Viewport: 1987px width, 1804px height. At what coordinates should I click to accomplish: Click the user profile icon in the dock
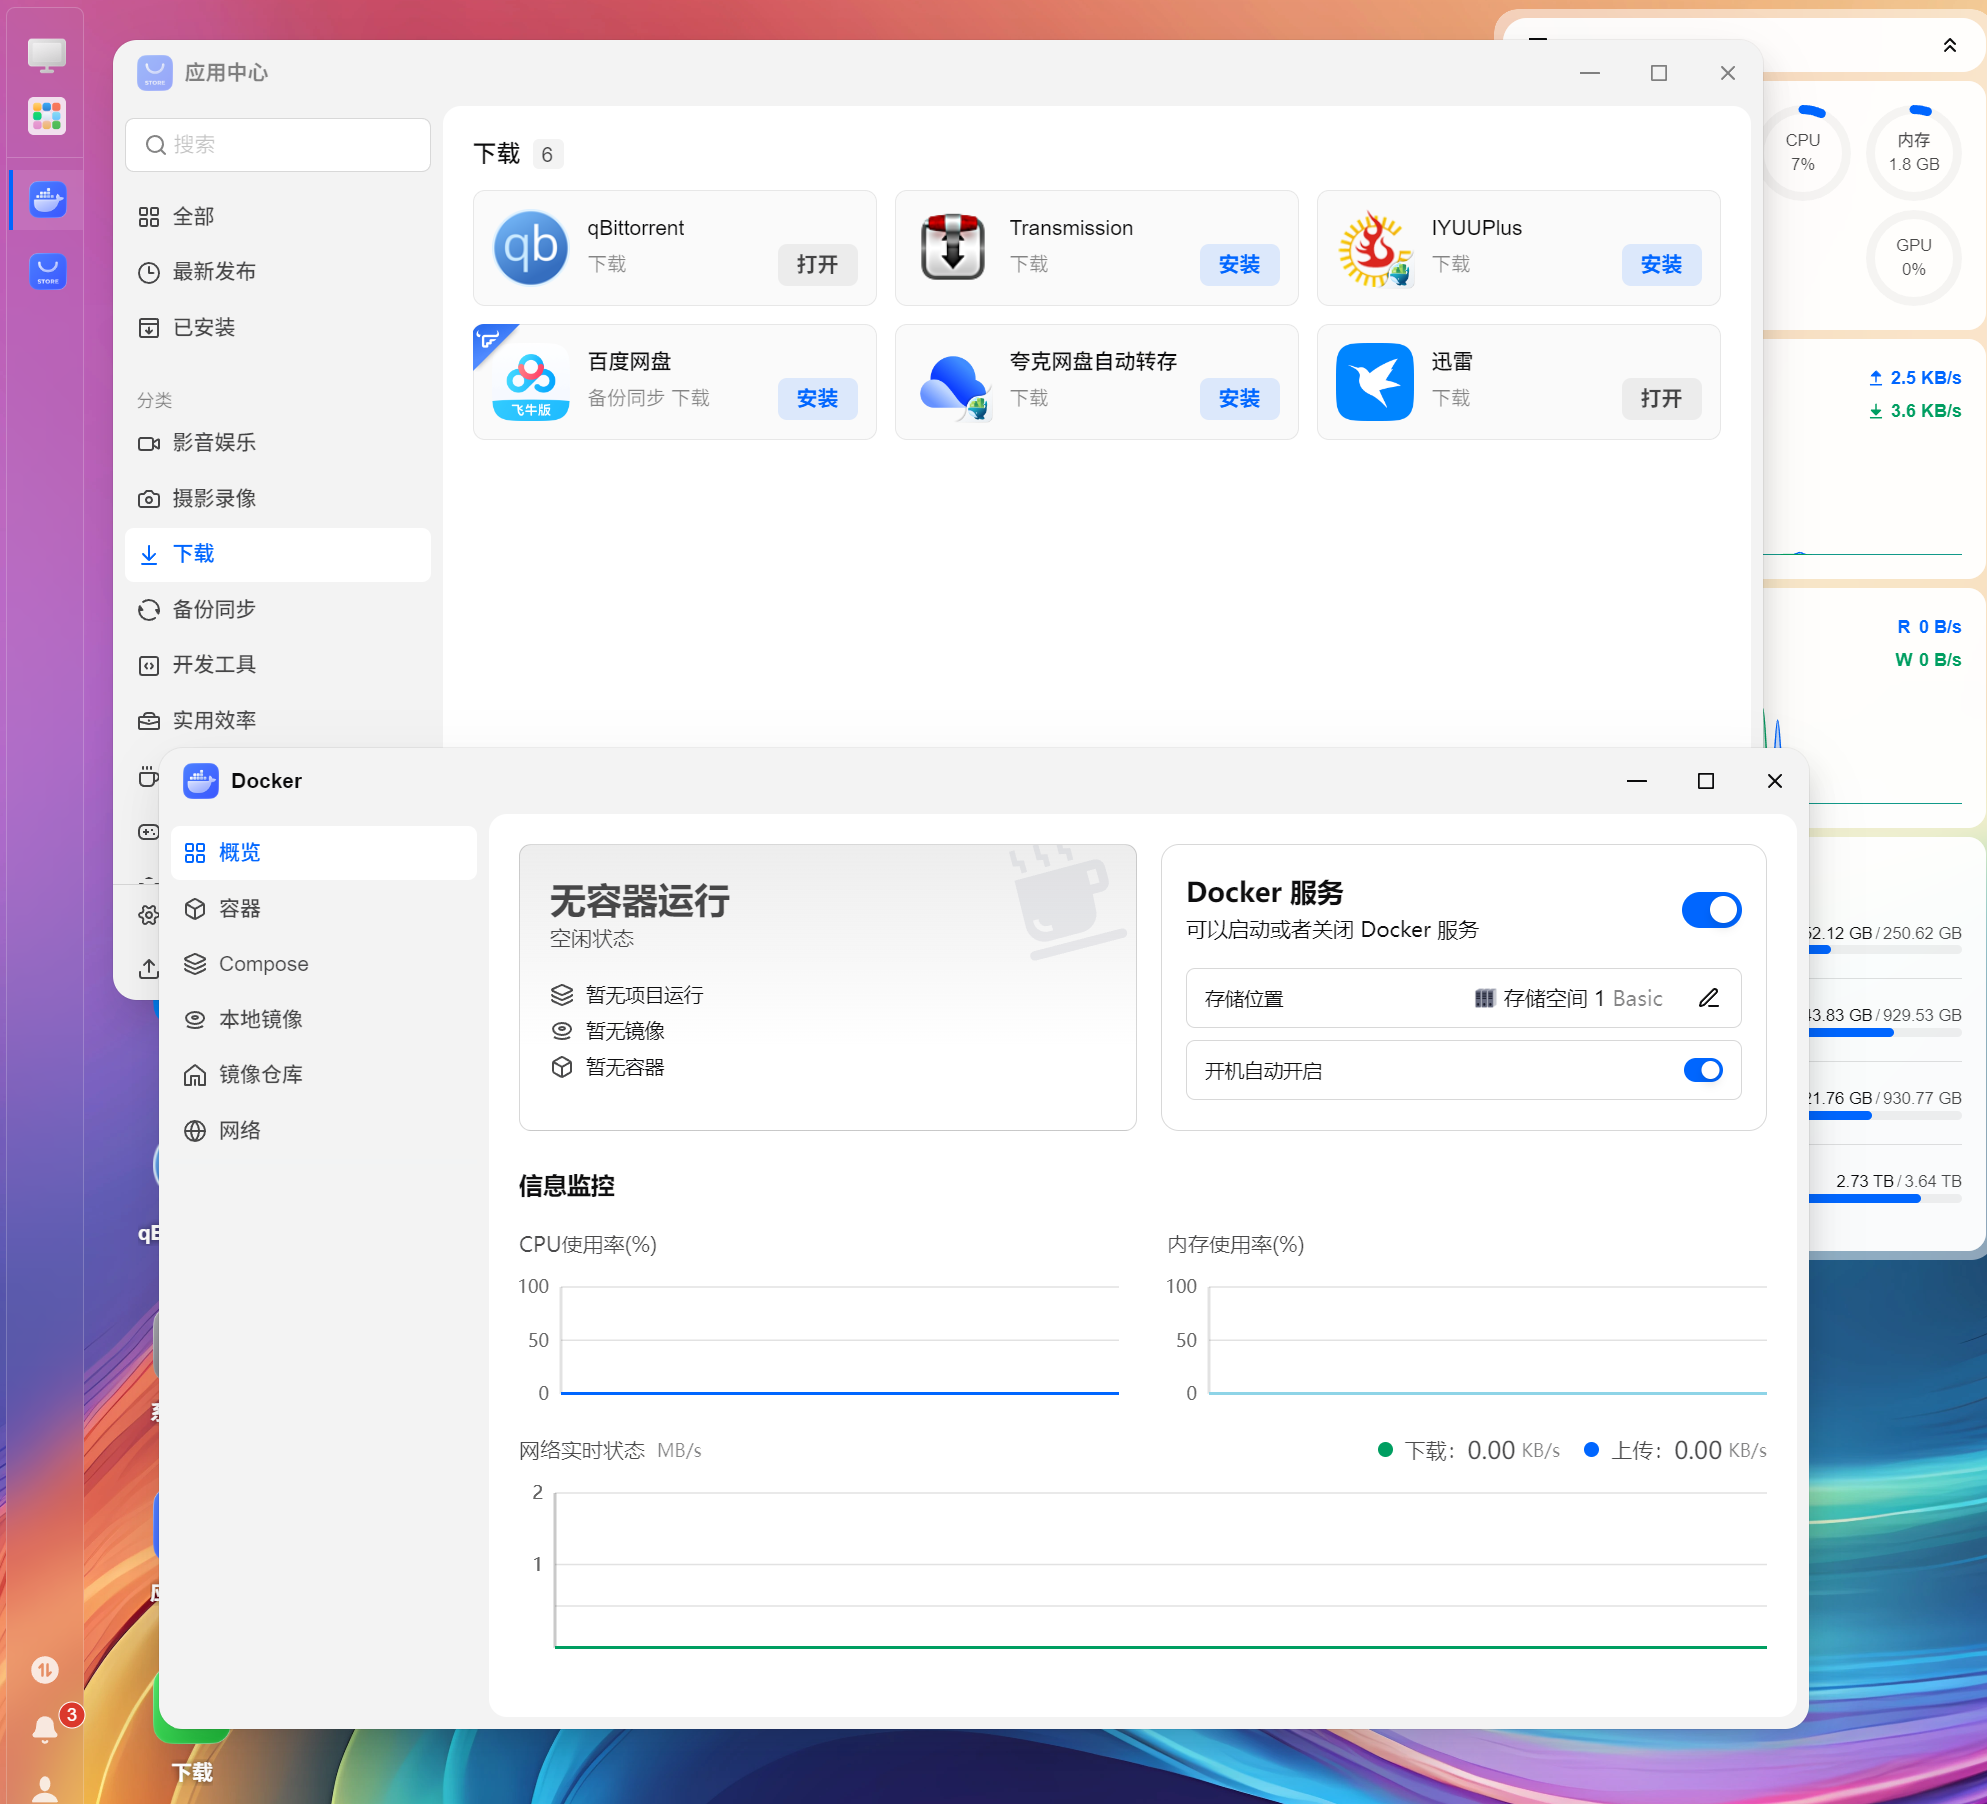pyautogui.click(x=45, y=1788)
